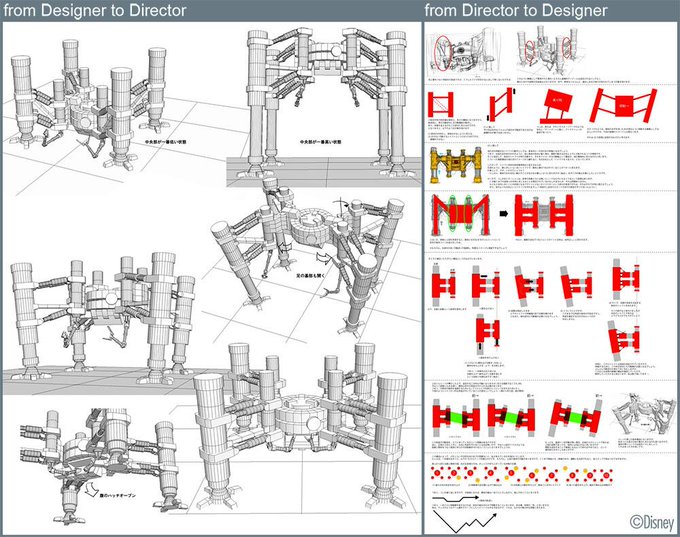The image size is (680, 537).
Task: Select the middle-left side-view mech render on gray floor
Action: (102, 319)
